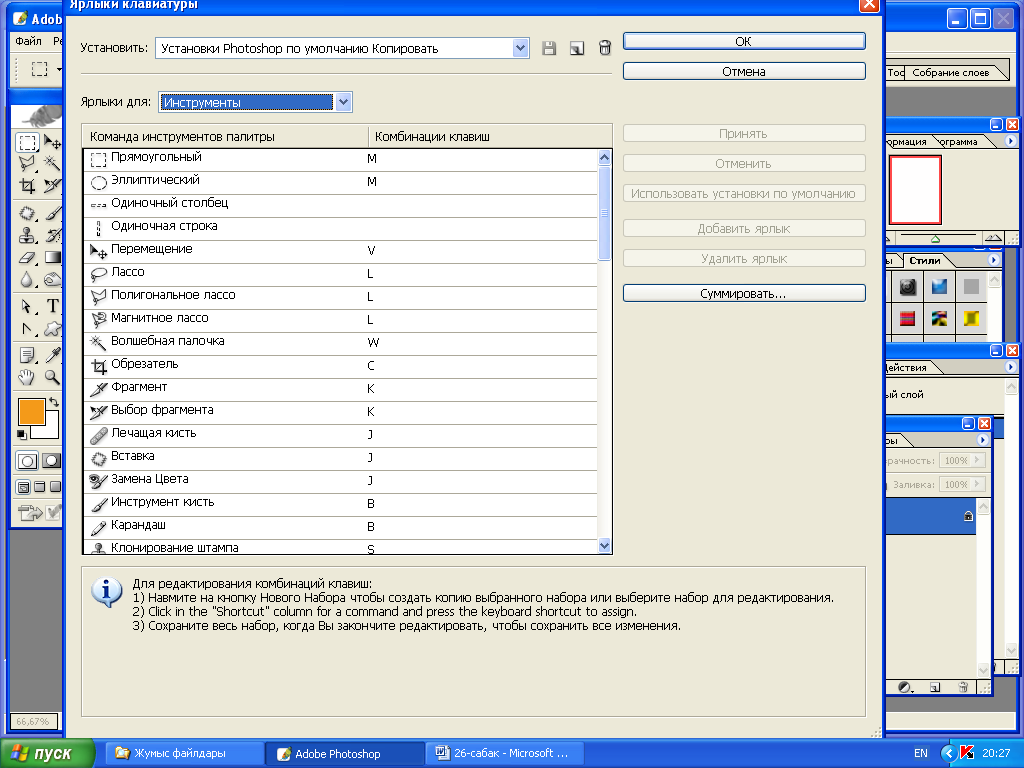
Task: Select the Brush tool in toolbox
Action: click(52, 214)
